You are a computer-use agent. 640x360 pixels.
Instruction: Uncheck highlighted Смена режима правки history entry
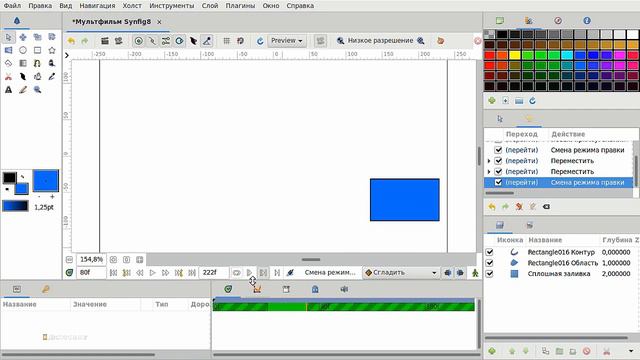click(x=498, y=182)
